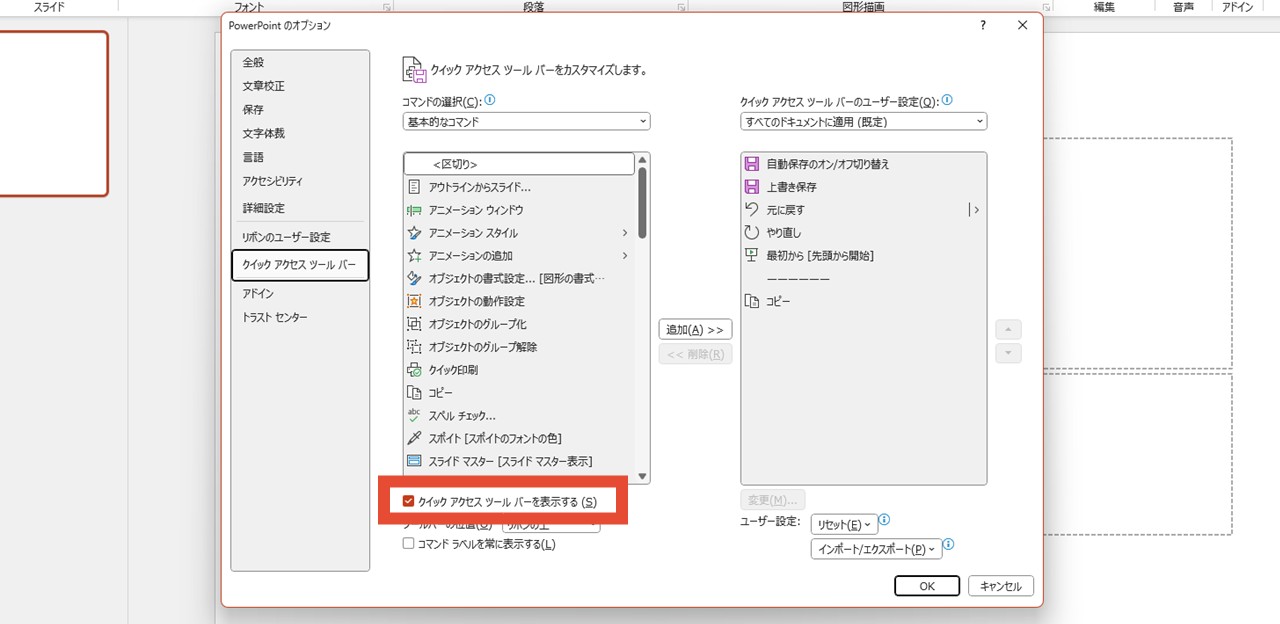Expand the Undo split arrow in toolbar list
Viewport: 1280px width, 624px height.
pyautogui.click(x=974, y=210)
